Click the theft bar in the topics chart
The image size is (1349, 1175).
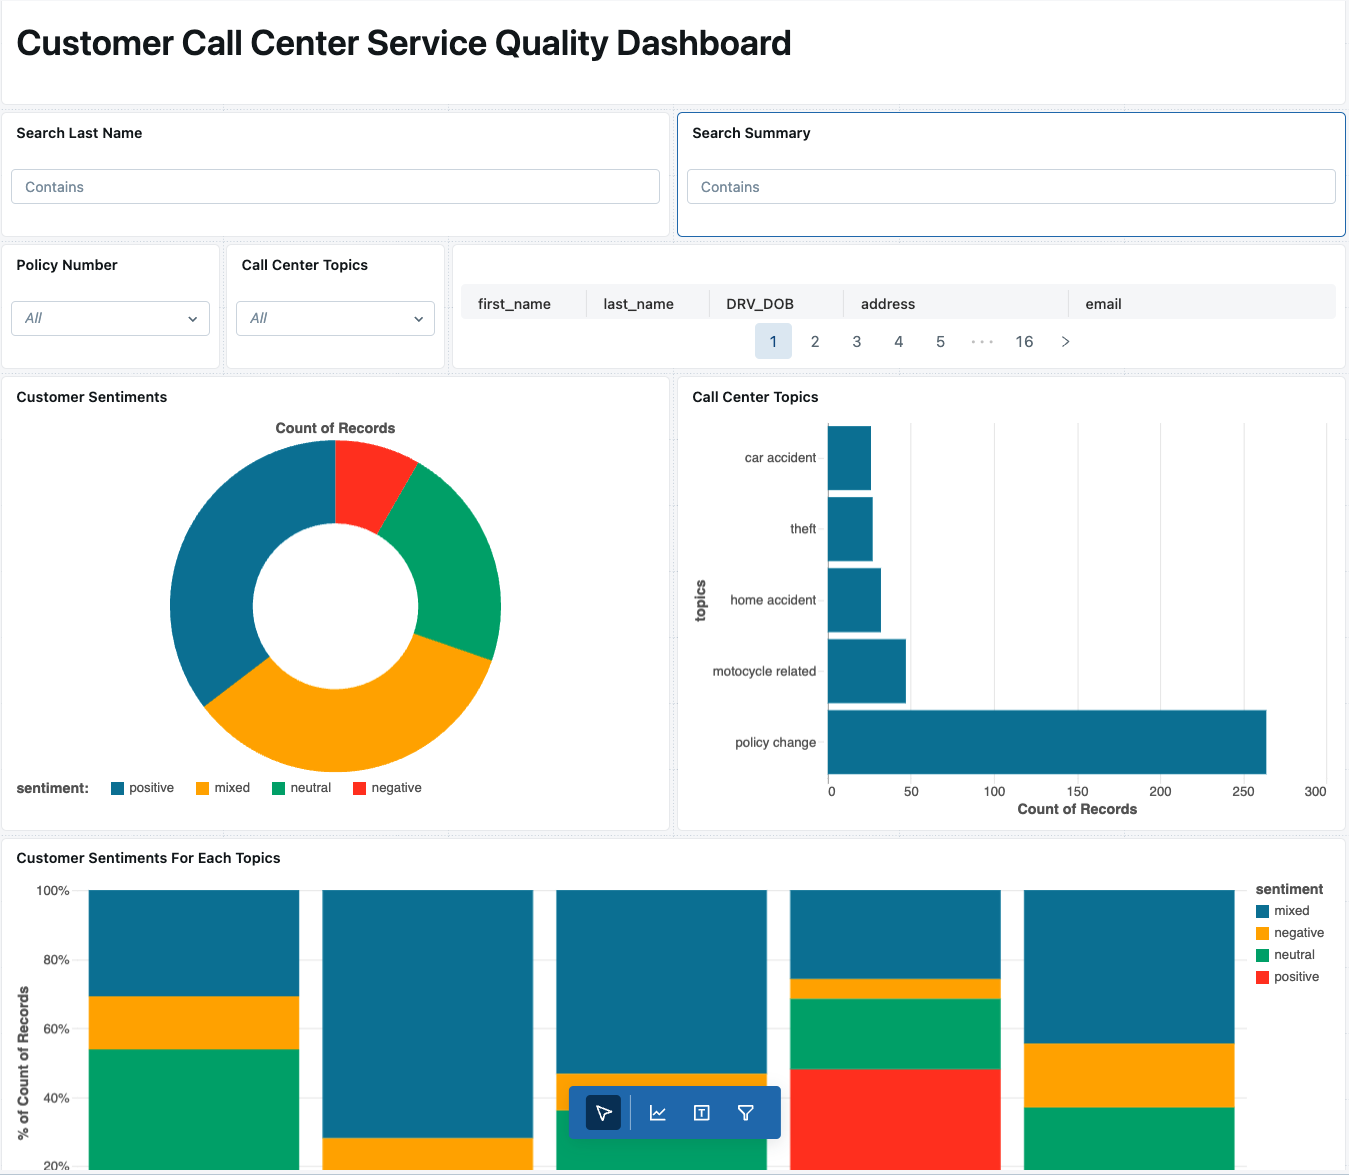click(850, 529)
